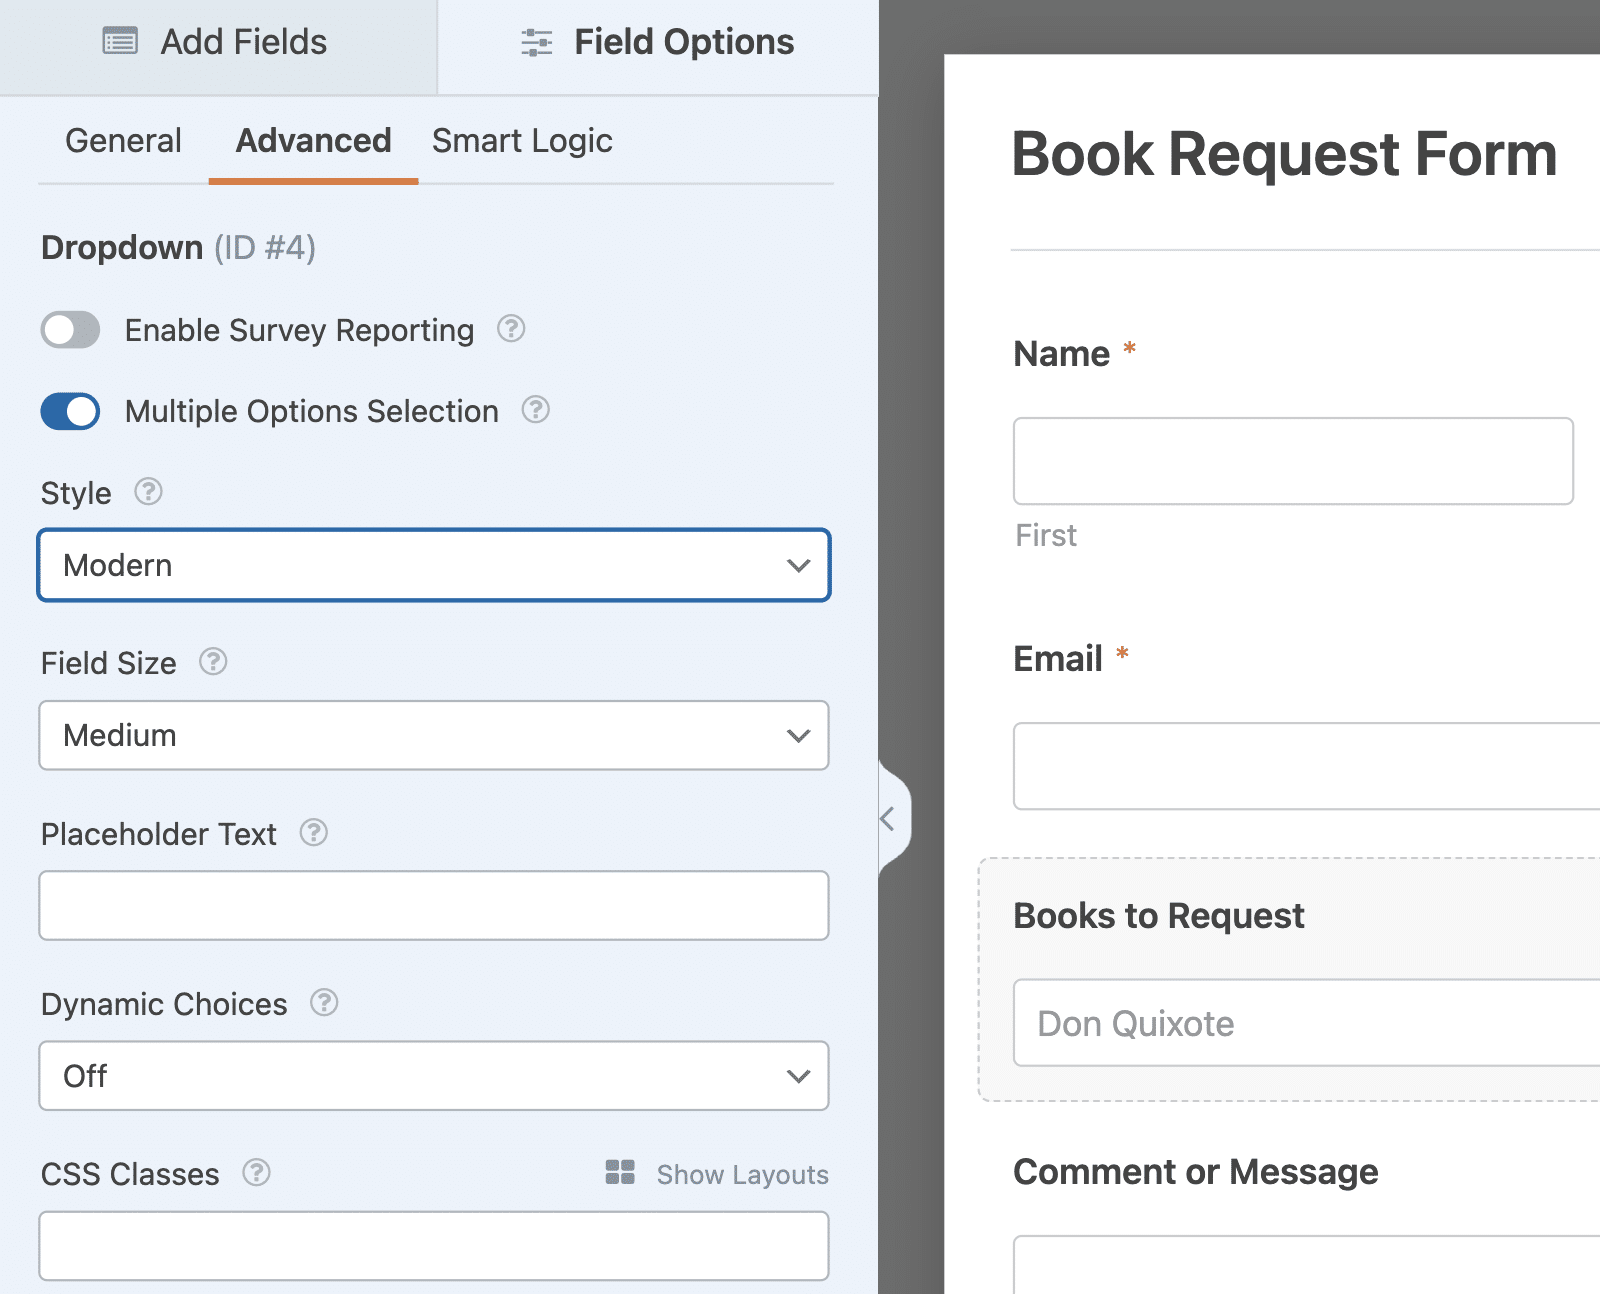Click the help icon beside Multiple Options Selection
Viewport: 1600px width, 1294px height.
tap(536, 410)
